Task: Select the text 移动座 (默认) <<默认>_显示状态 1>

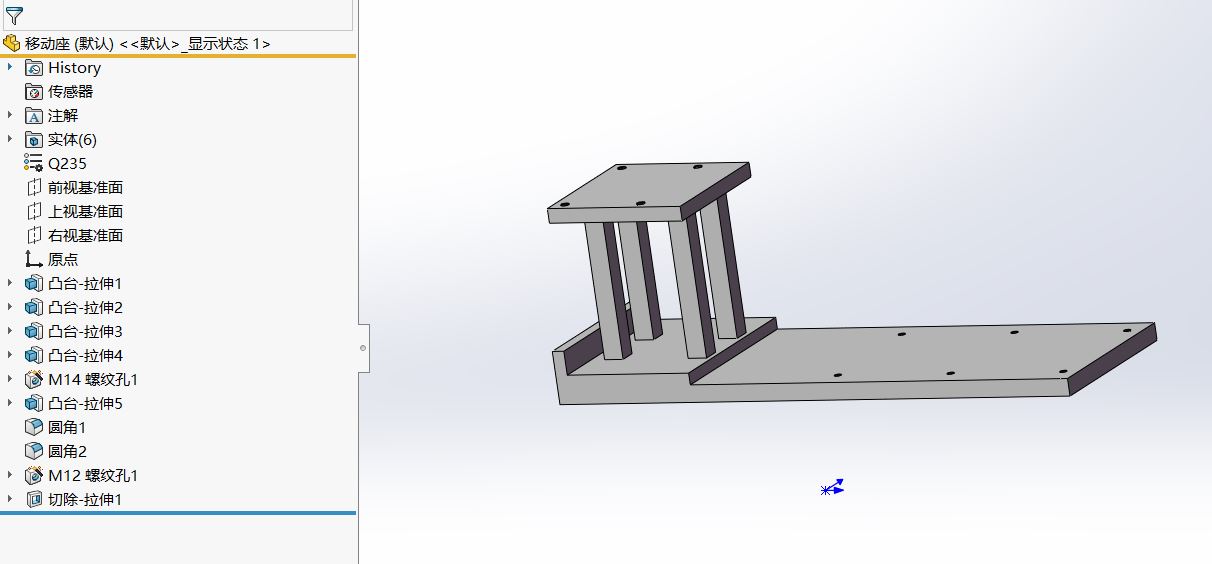Action: (148, 44)
